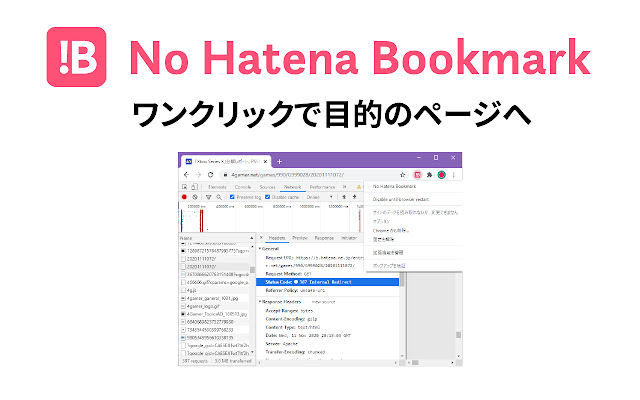This screenshot has width=640, height=400.
Task: Open the extensions puzzle icon
Action: 429,175
